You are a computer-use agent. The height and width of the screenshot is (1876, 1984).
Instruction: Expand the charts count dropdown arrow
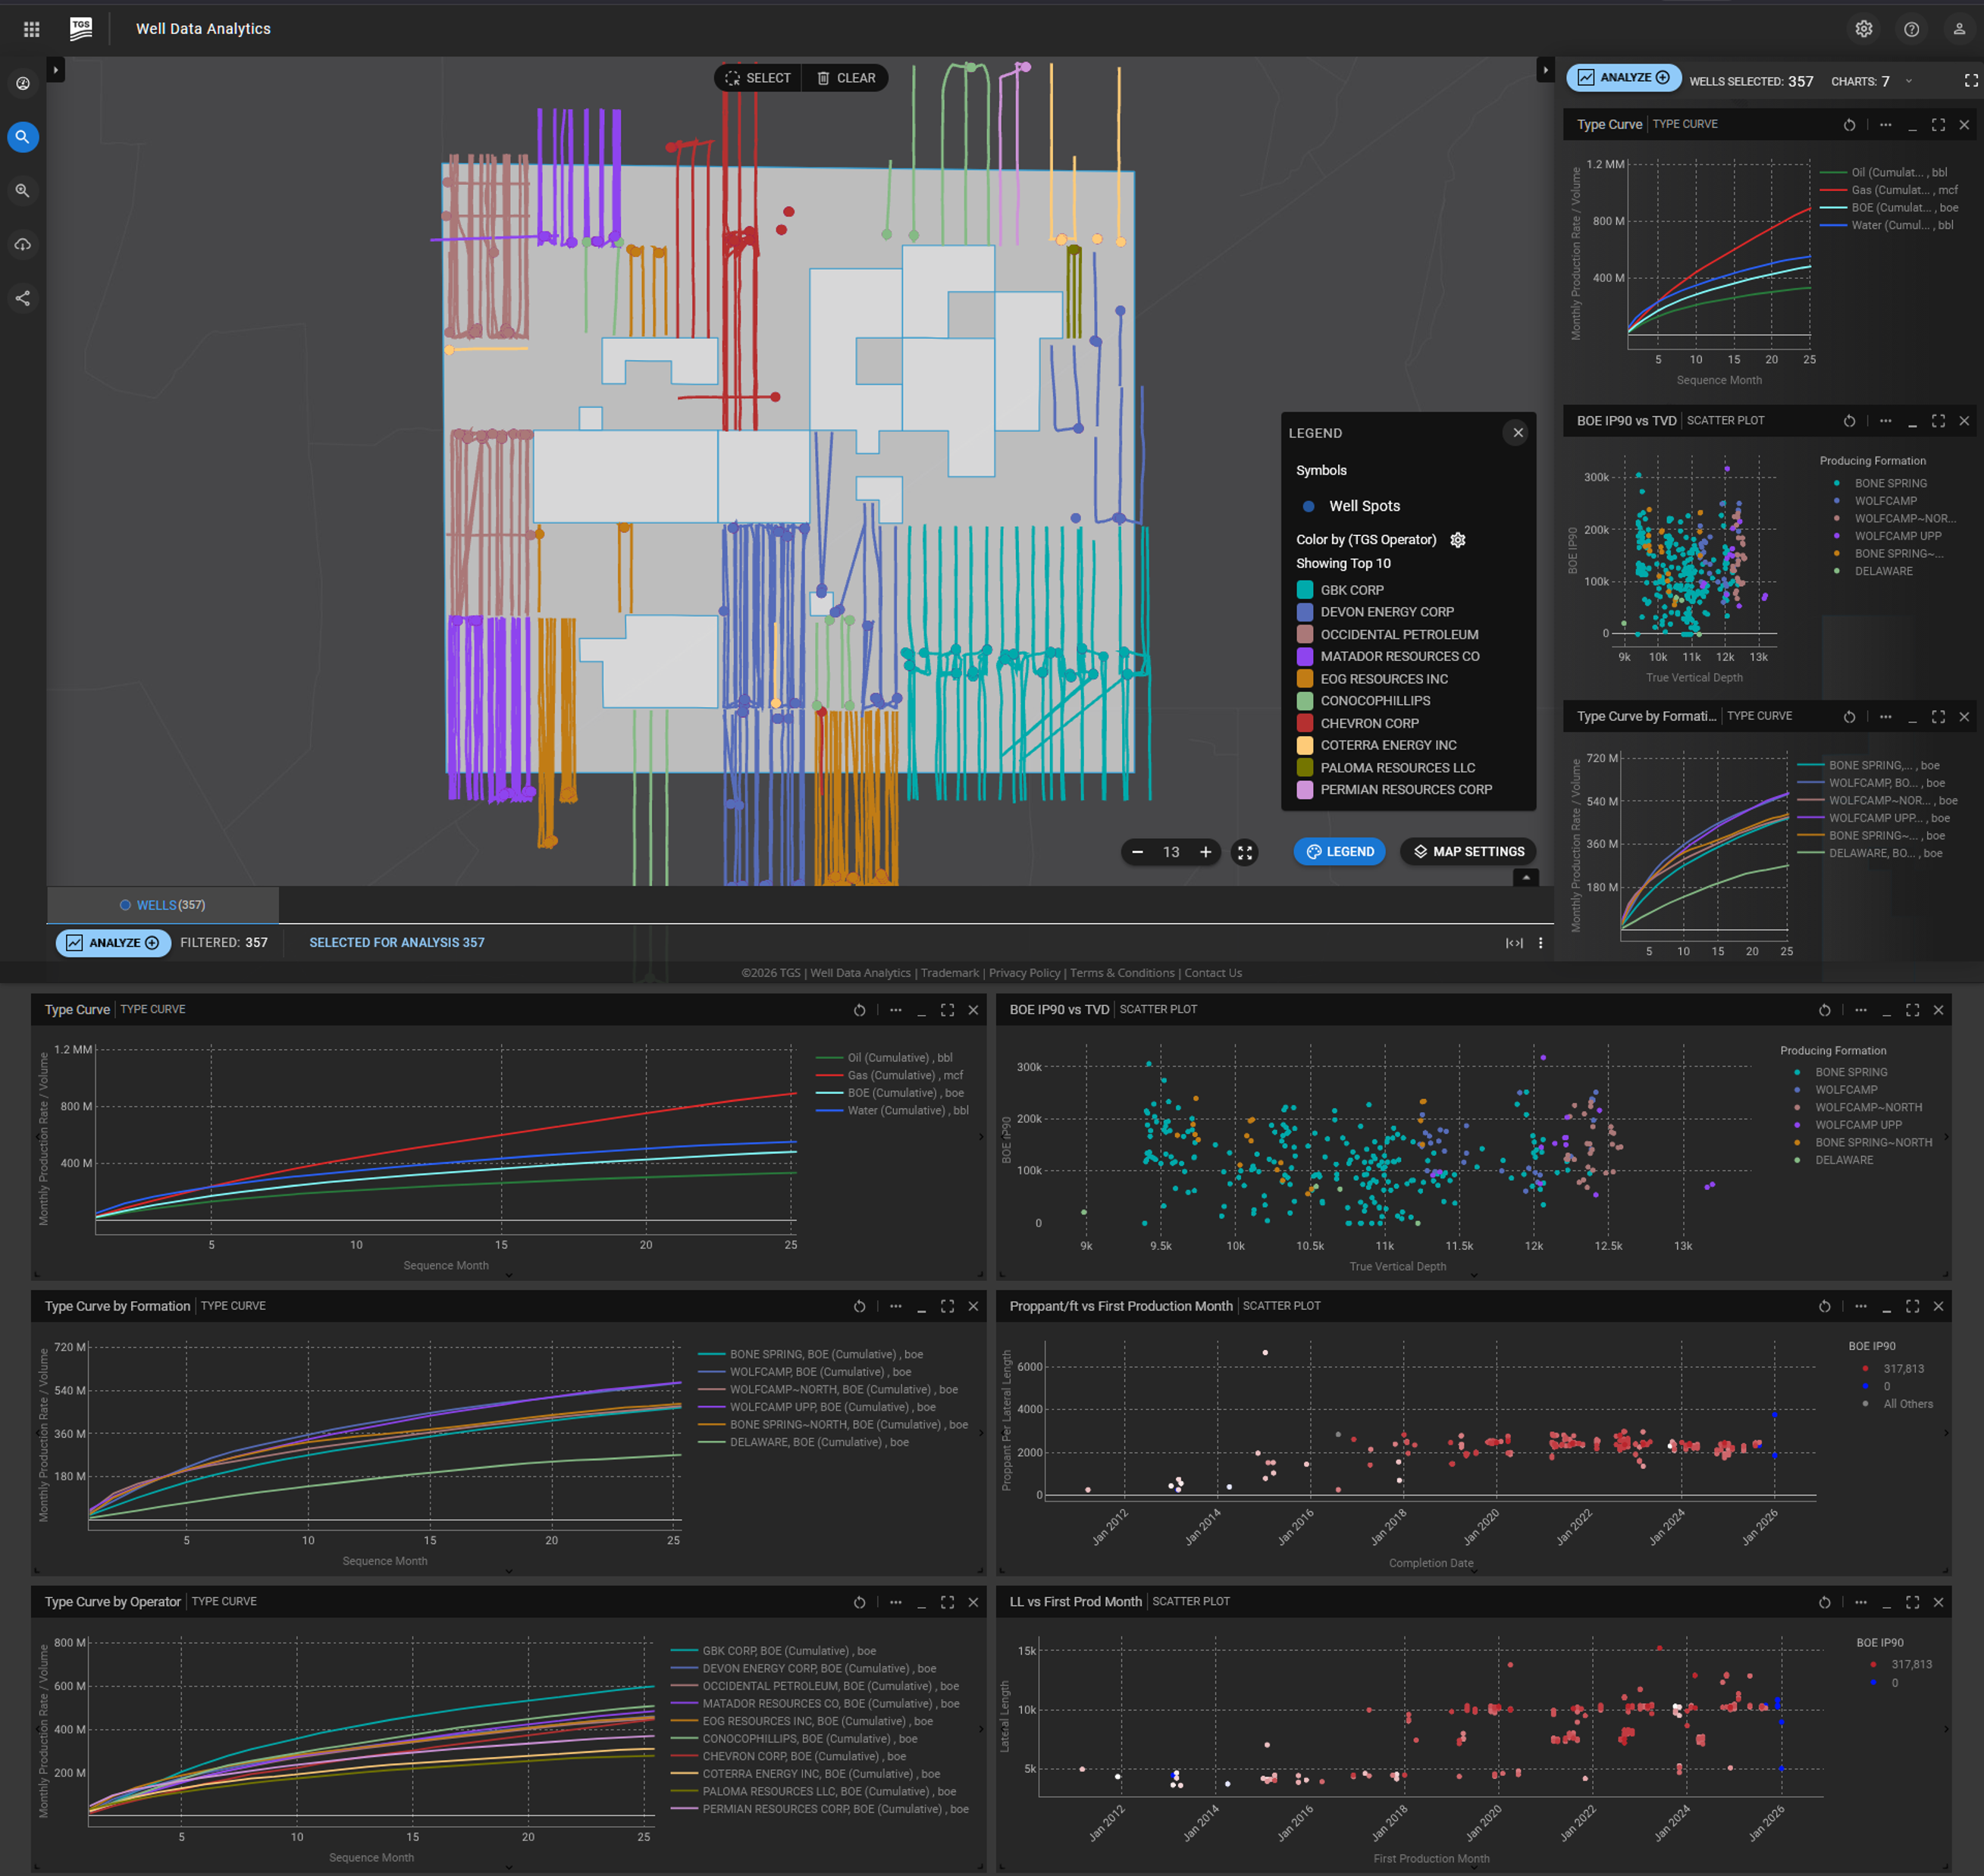click(x=1909, y=81)
